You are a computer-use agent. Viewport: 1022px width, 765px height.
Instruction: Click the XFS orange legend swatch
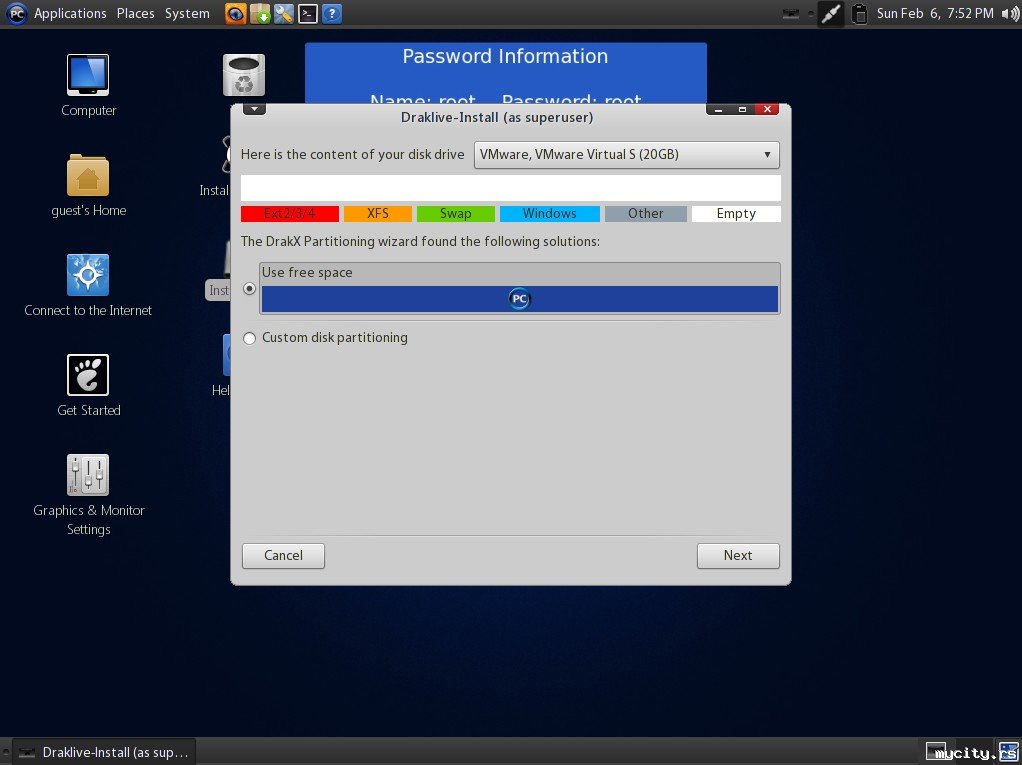tap(378, 214)
